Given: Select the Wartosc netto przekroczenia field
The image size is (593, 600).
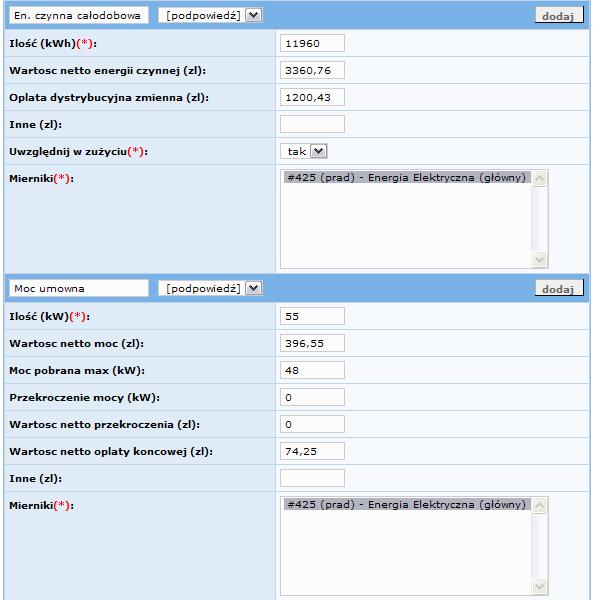Looking at the screenshot, I should [312, 424].
